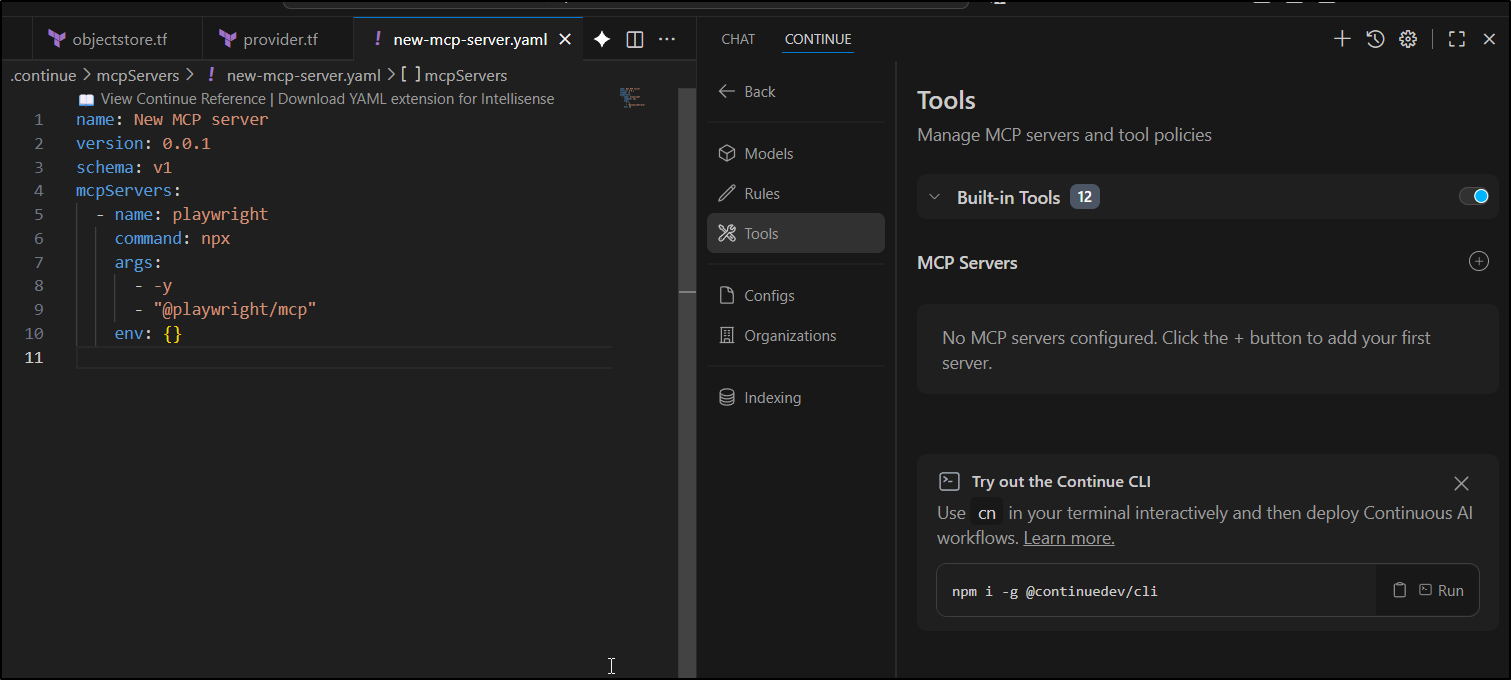This screenshot has height=680, width=1511.
Task: Open the session history clock icon
Action: click(1375, 39)
